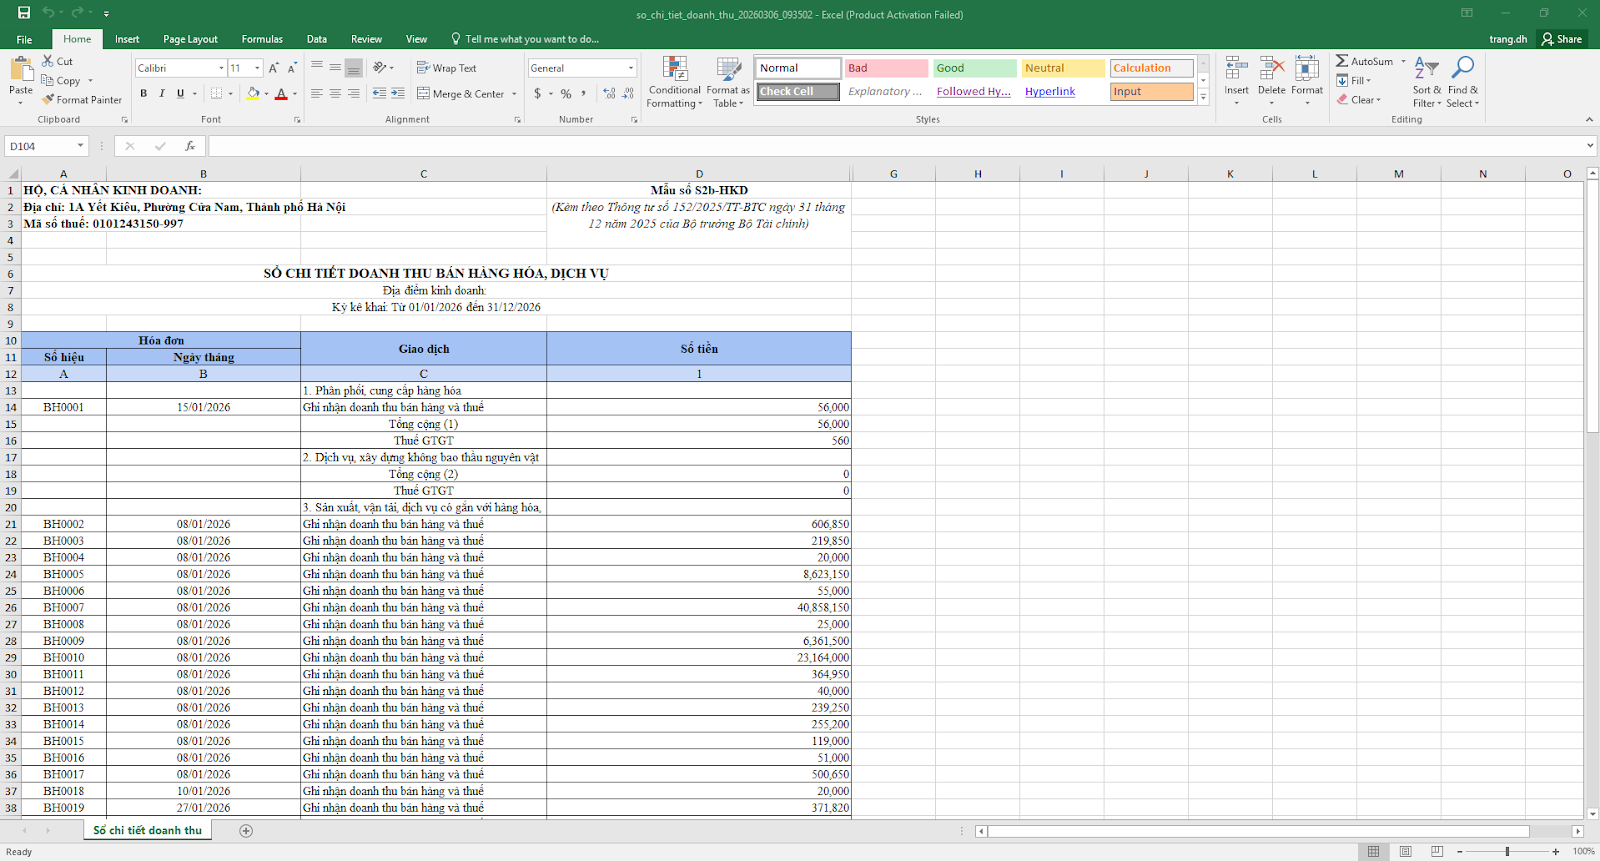Click the Insert cells icon

pos(1237,69)
